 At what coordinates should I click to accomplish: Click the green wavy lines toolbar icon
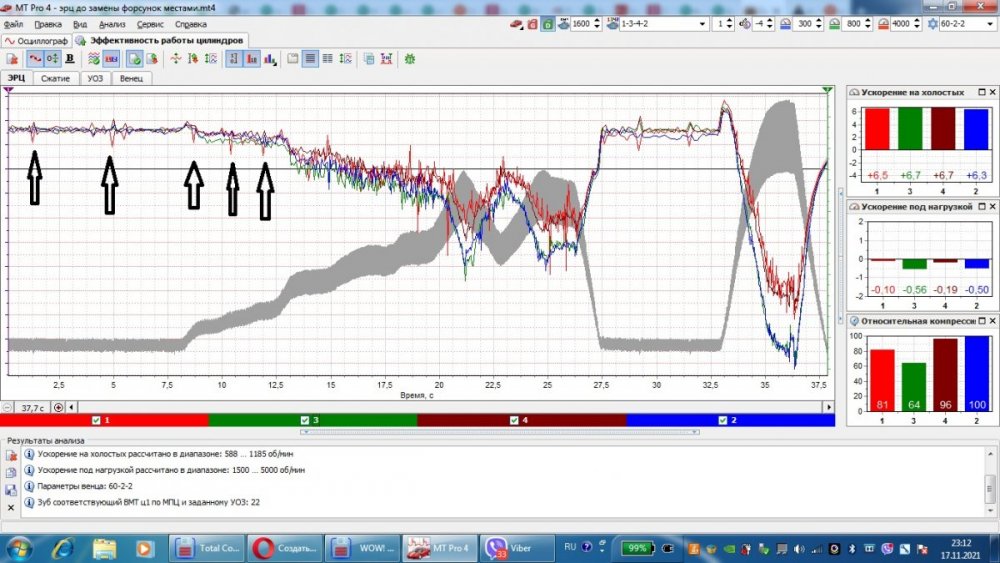tap(93, 59)
